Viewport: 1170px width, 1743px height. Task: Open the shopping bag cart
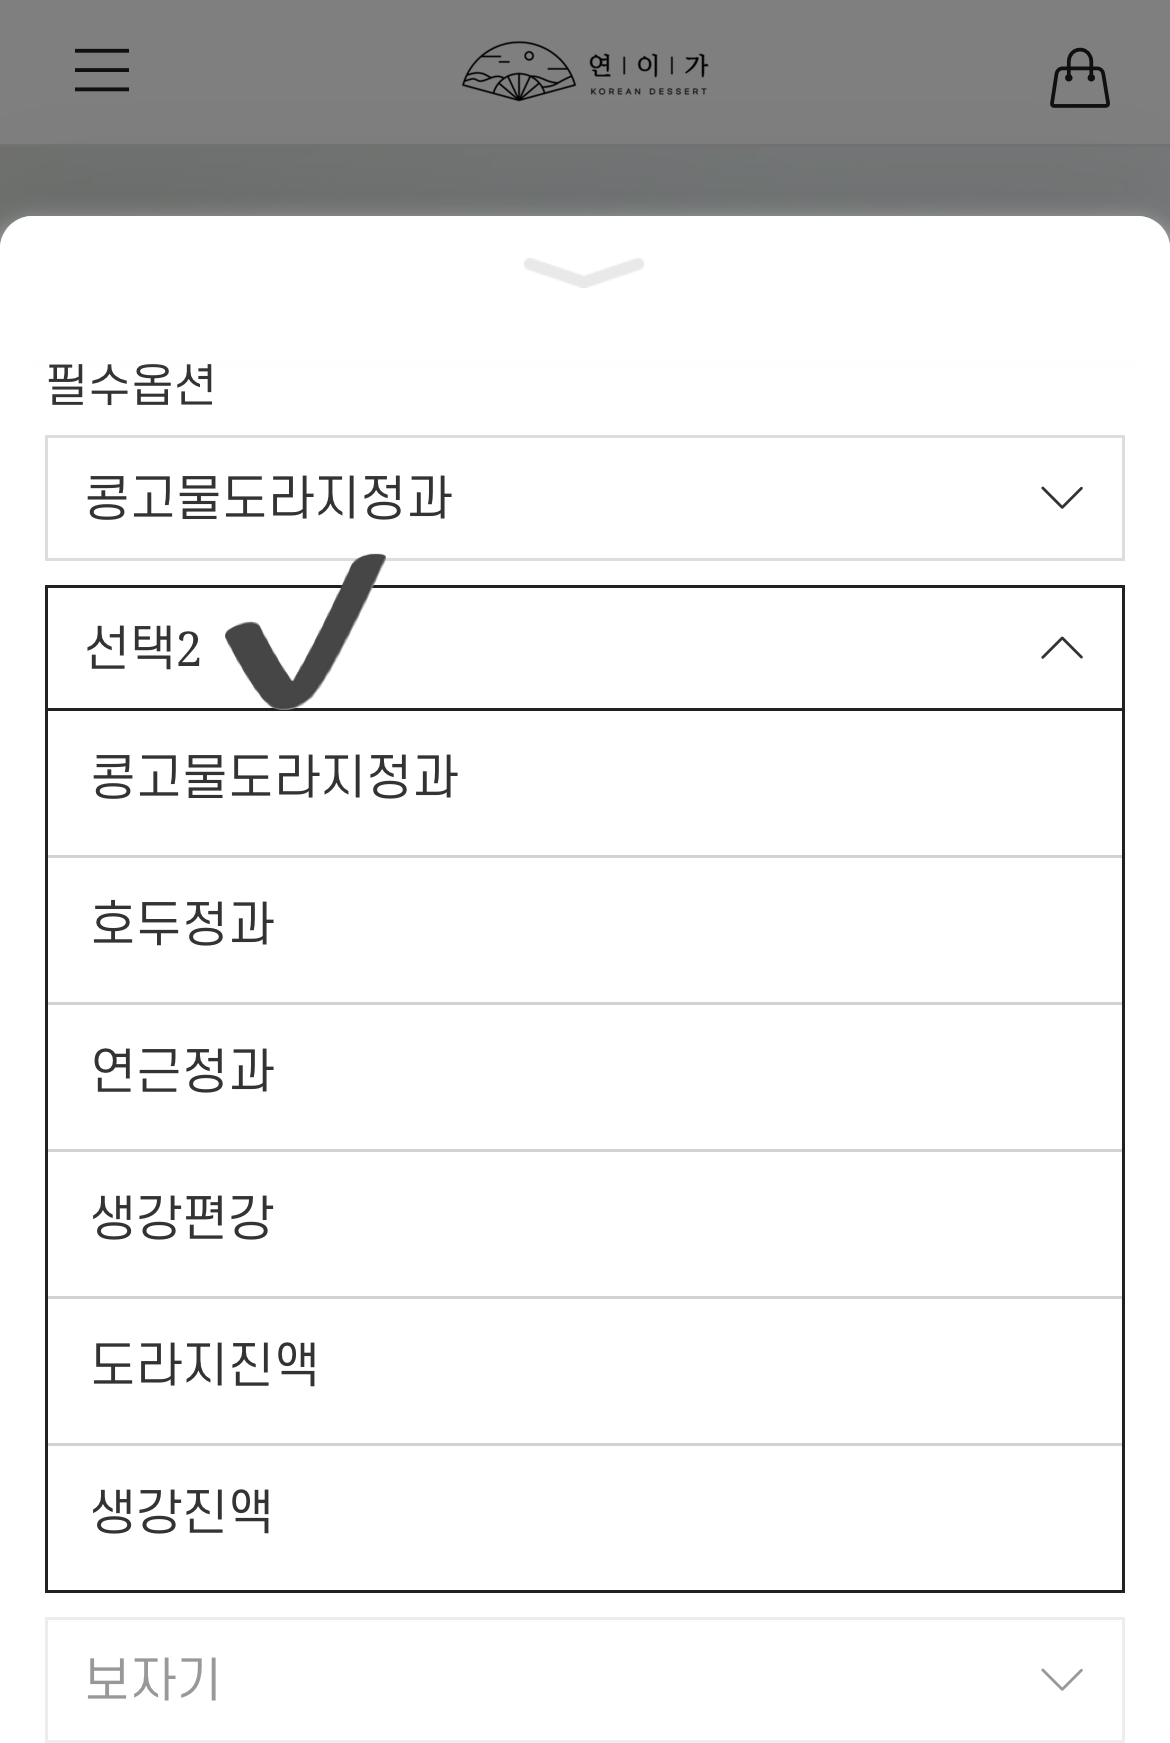tap(1079, 78)
